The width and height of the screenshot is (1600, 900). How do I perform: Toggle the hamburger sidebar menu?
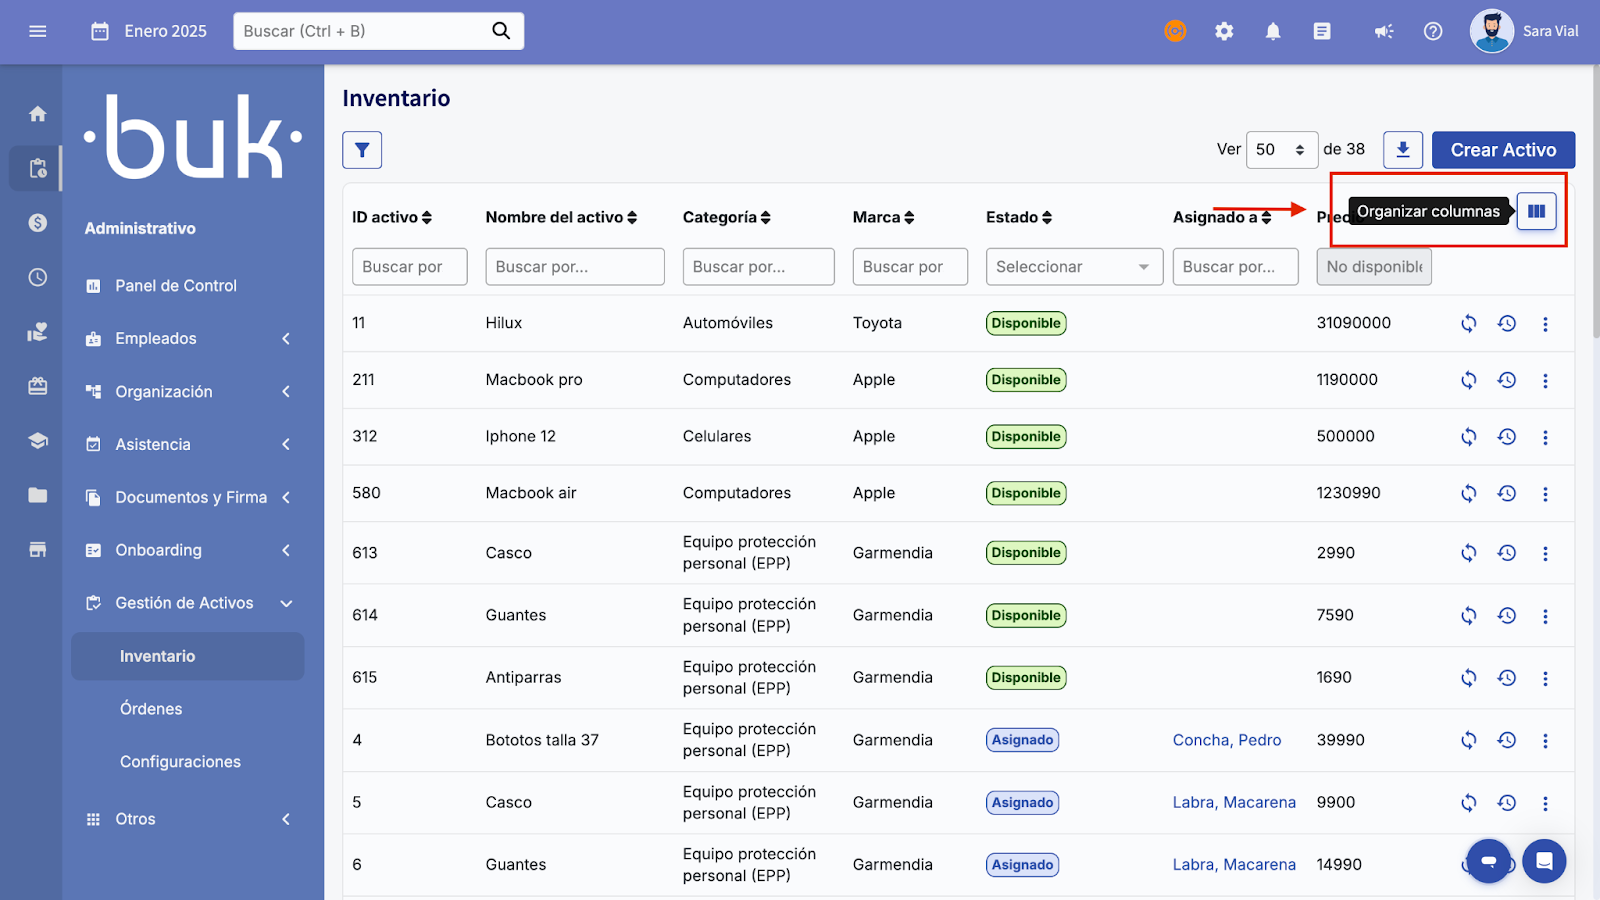point(38,31)
